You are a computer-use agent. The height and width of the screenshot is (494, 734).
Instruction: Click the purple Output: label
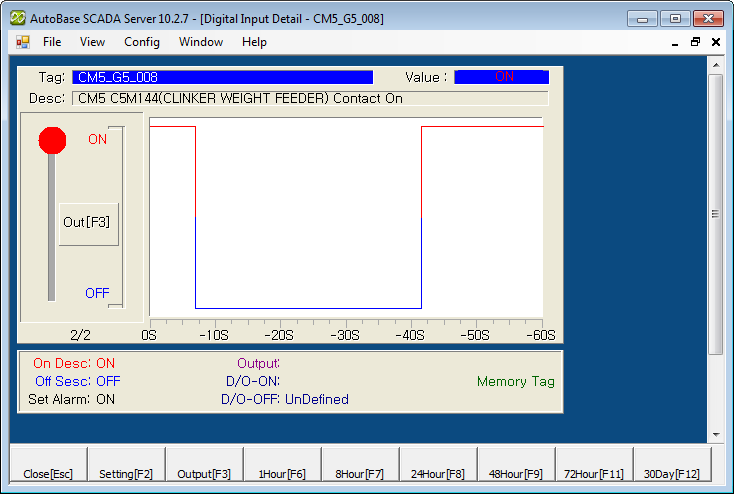[x=258, y=363]
